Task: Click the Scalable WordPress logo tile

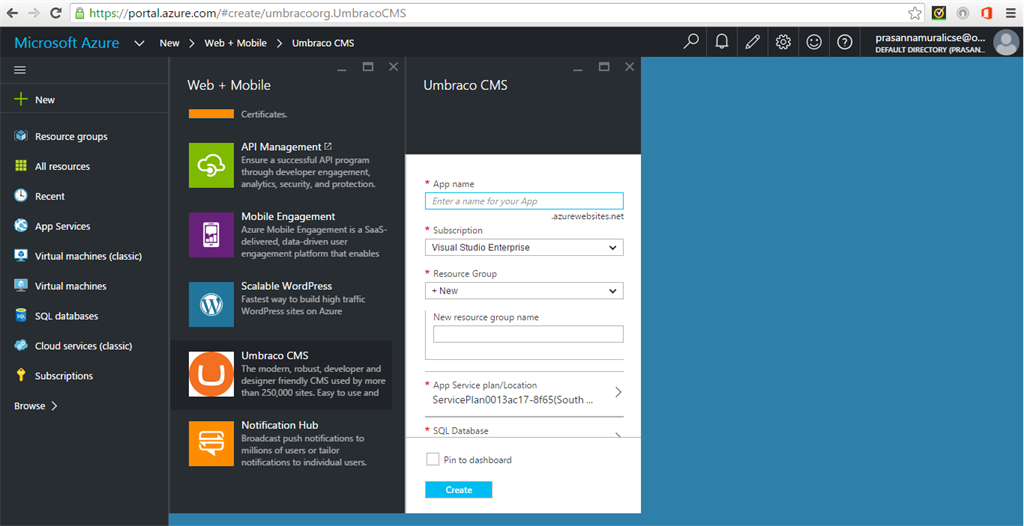Action: 211,304
